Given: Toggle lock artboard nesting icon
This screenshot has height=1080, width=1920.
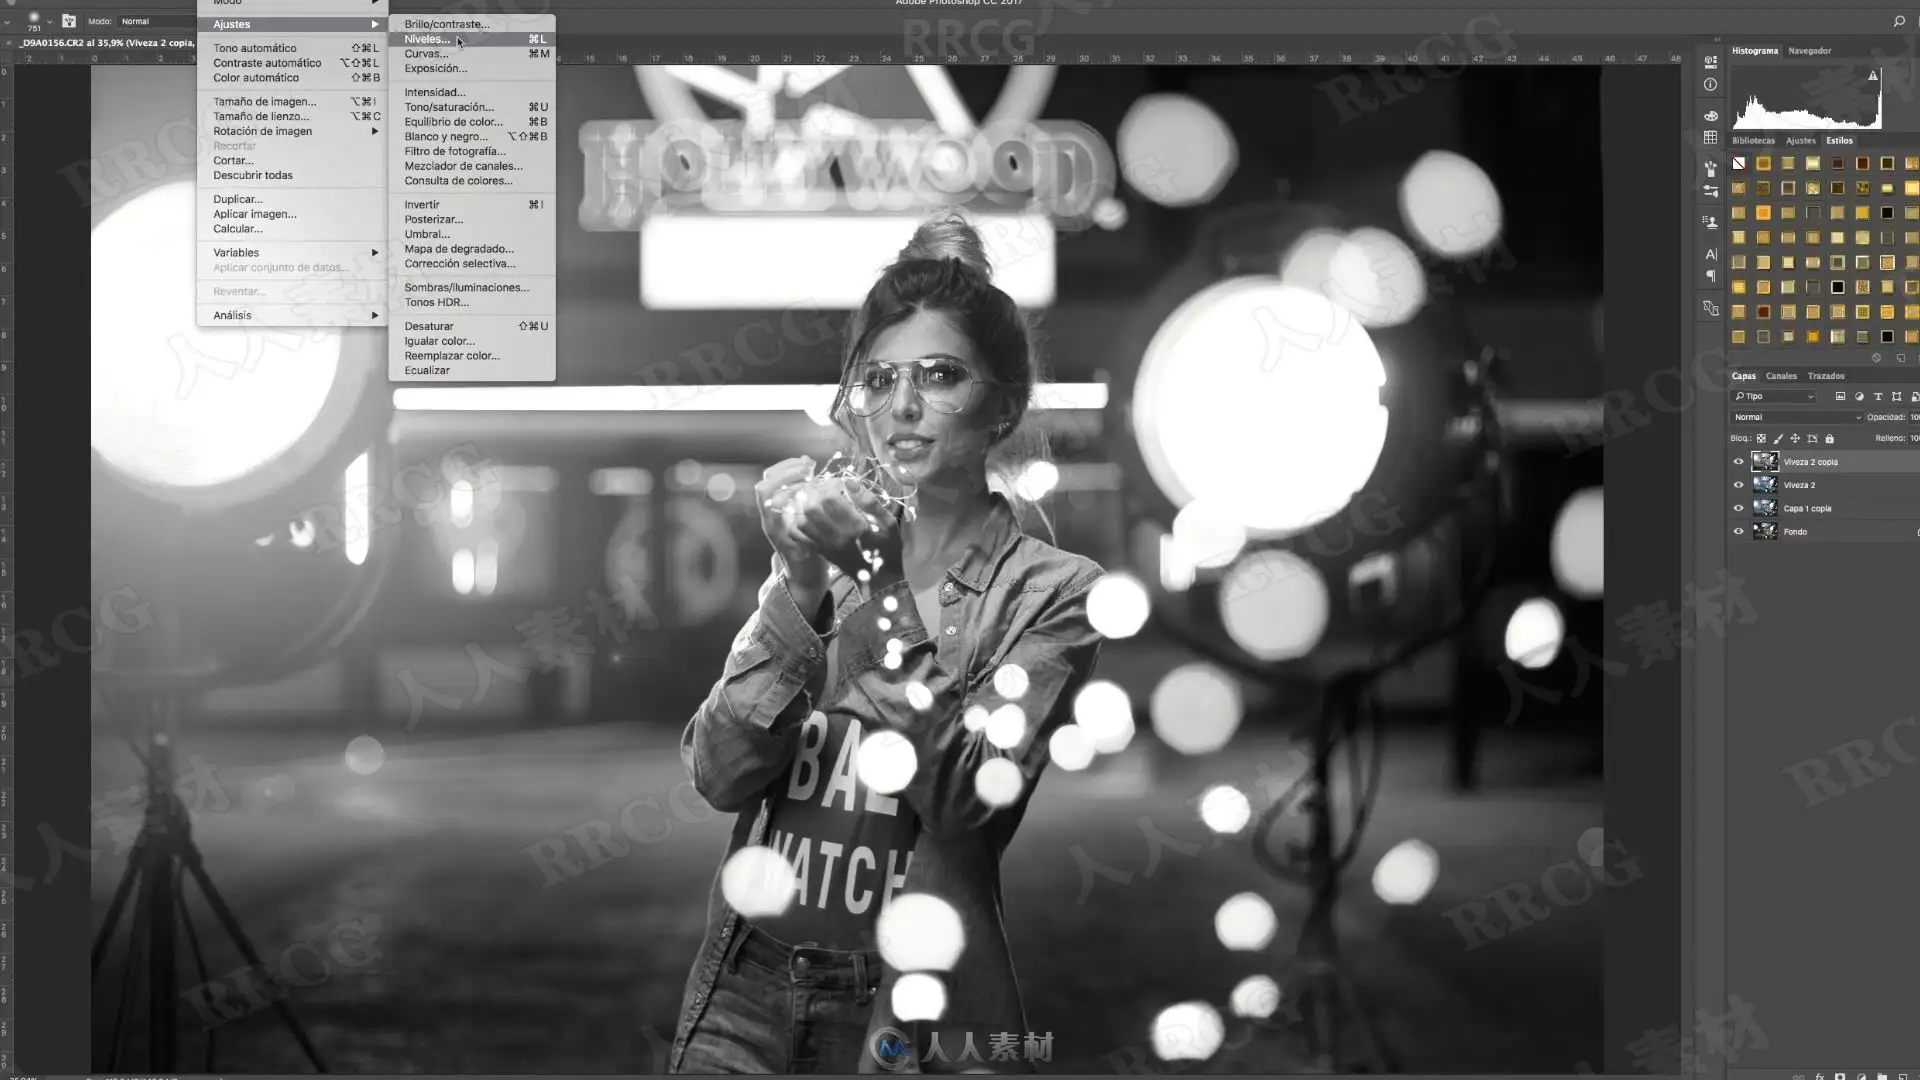Looking at the screenshot, I should pyautogui.click(x=1812, y=438).
